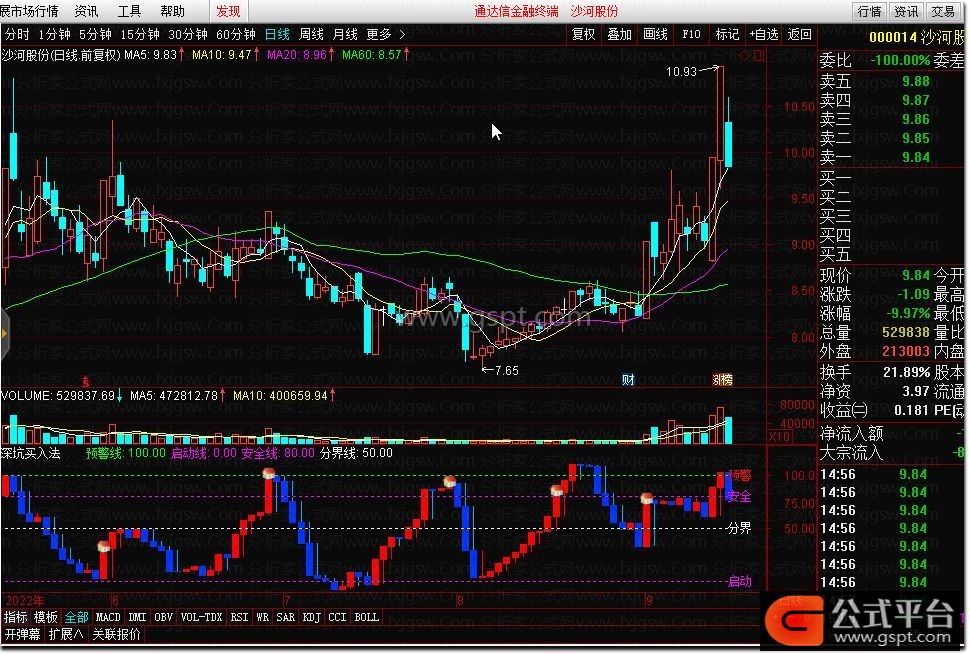Switch indicator to CCI

[337, 617]
